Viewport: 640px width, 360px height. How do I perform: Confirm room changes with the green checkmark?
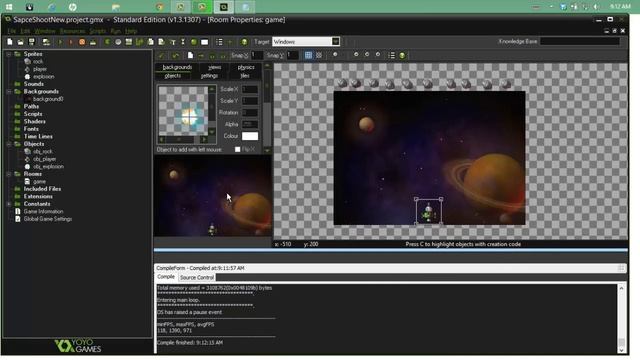click(x=161, y=55)
